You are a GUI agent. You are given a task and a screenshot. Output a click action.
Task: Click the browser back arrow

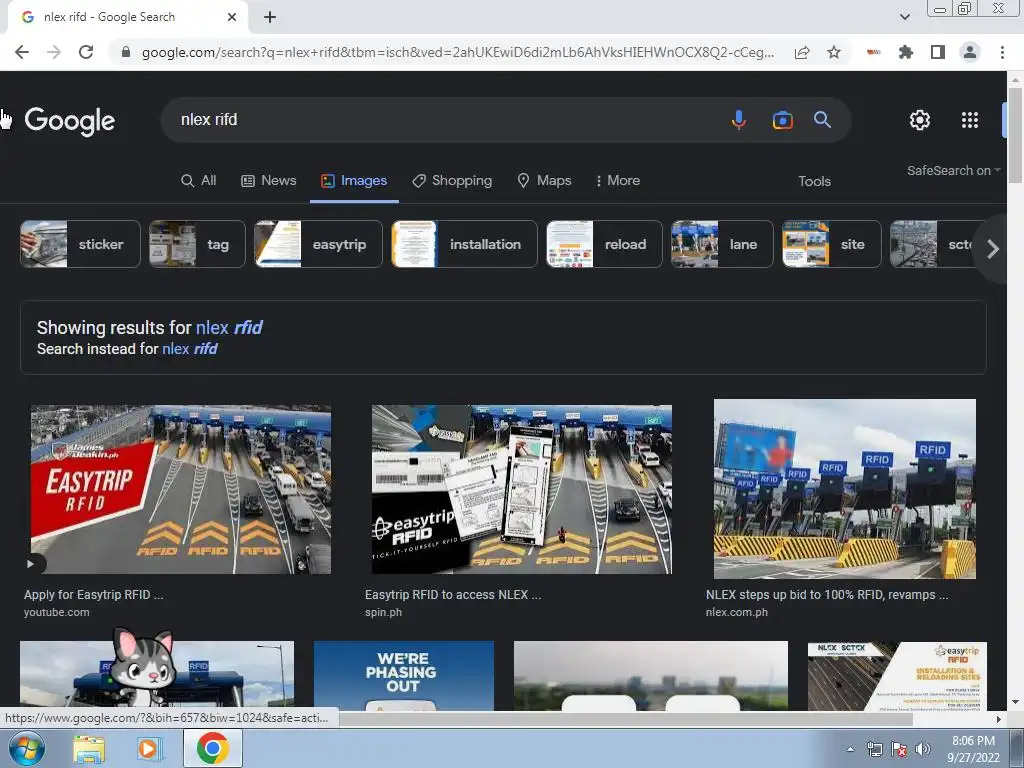pyautogui.click(x=22, y=52)
